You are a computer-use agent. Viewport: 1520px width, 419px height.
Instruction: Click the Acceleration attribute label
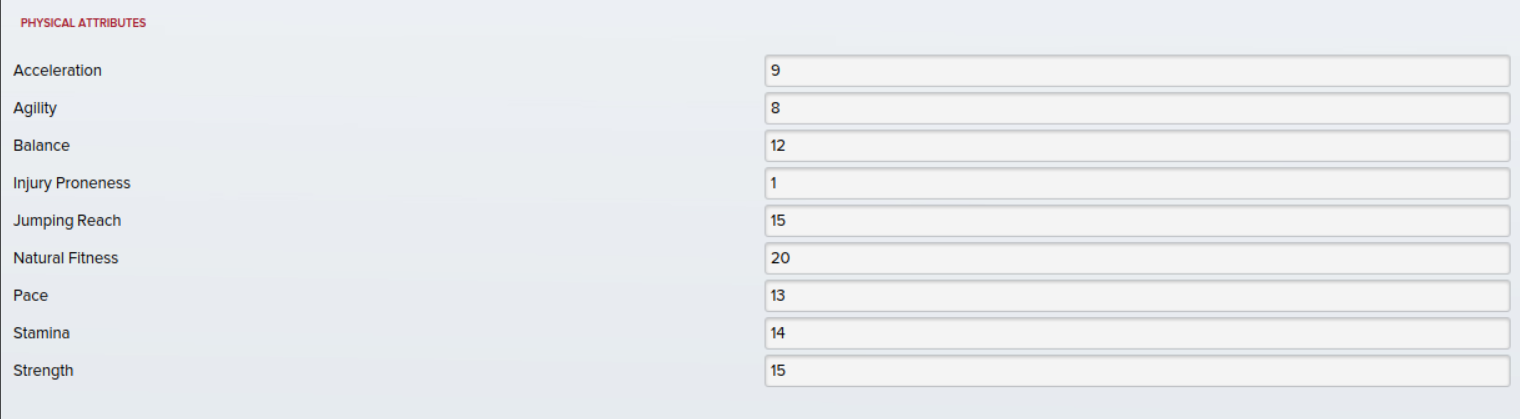click(x=57, y=71)
